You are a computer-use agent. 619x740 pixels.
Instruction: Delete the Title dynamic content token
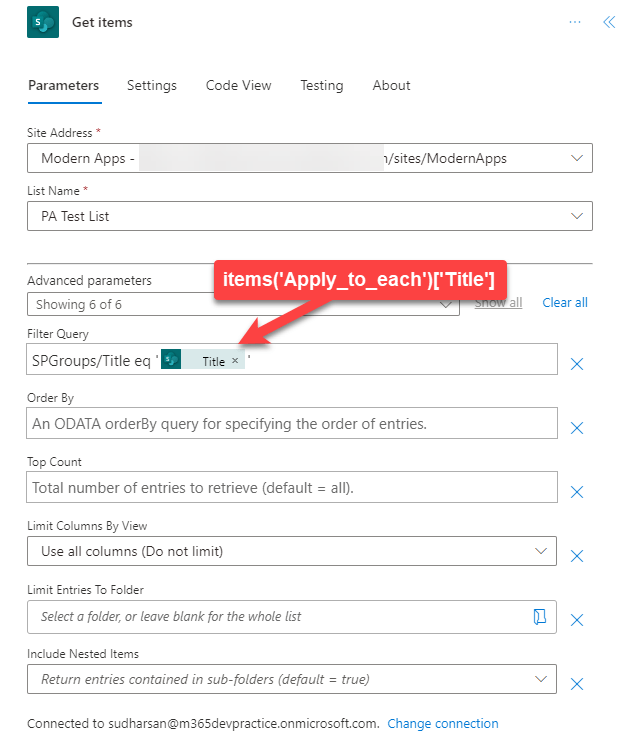click(x=235, y=361)
